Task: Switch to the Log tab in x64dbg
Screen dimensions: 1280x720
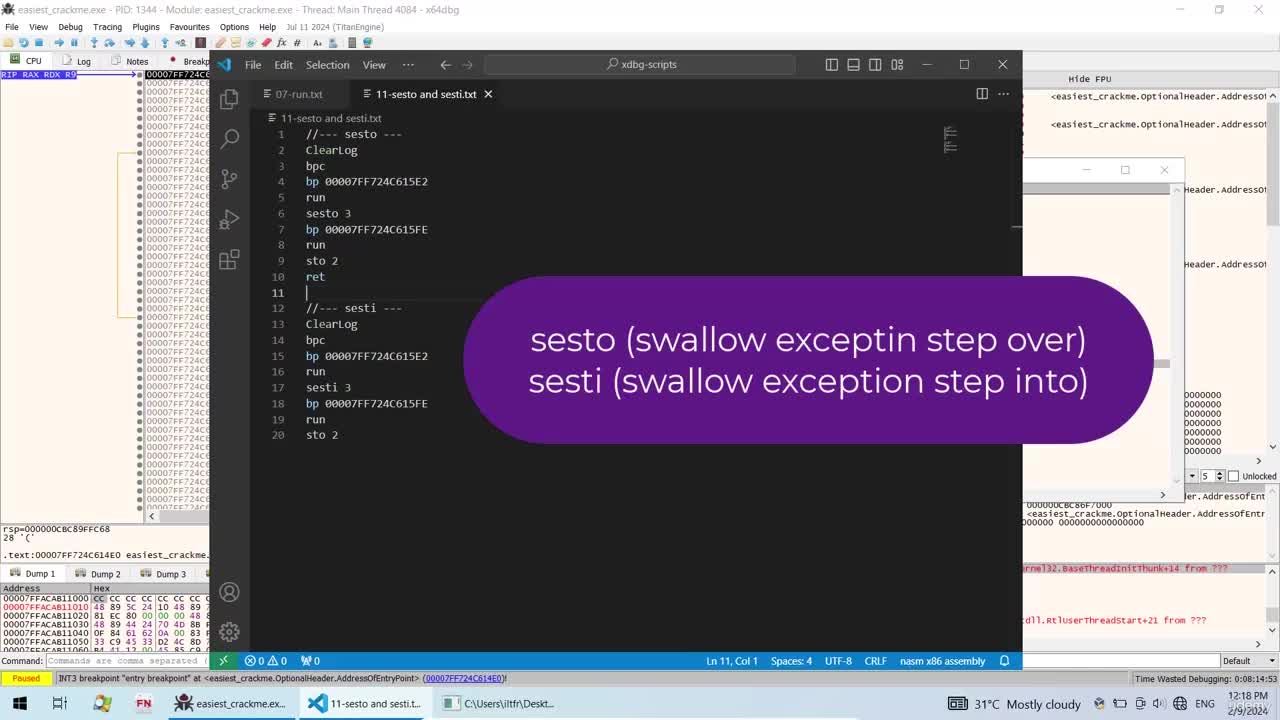Action: click(78, 61)
